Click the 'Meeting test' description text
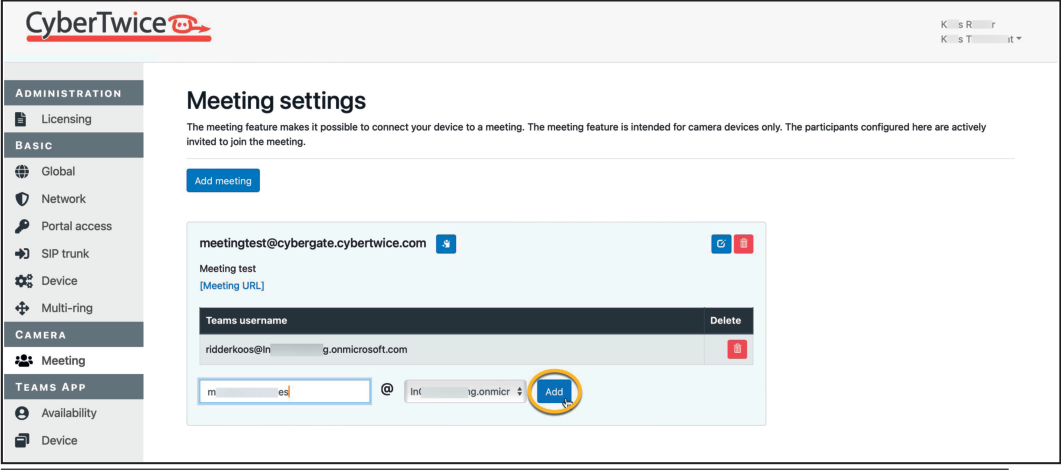Image resolution: width=1061 pixels, height=470 pixels. (x=227, y=268)
